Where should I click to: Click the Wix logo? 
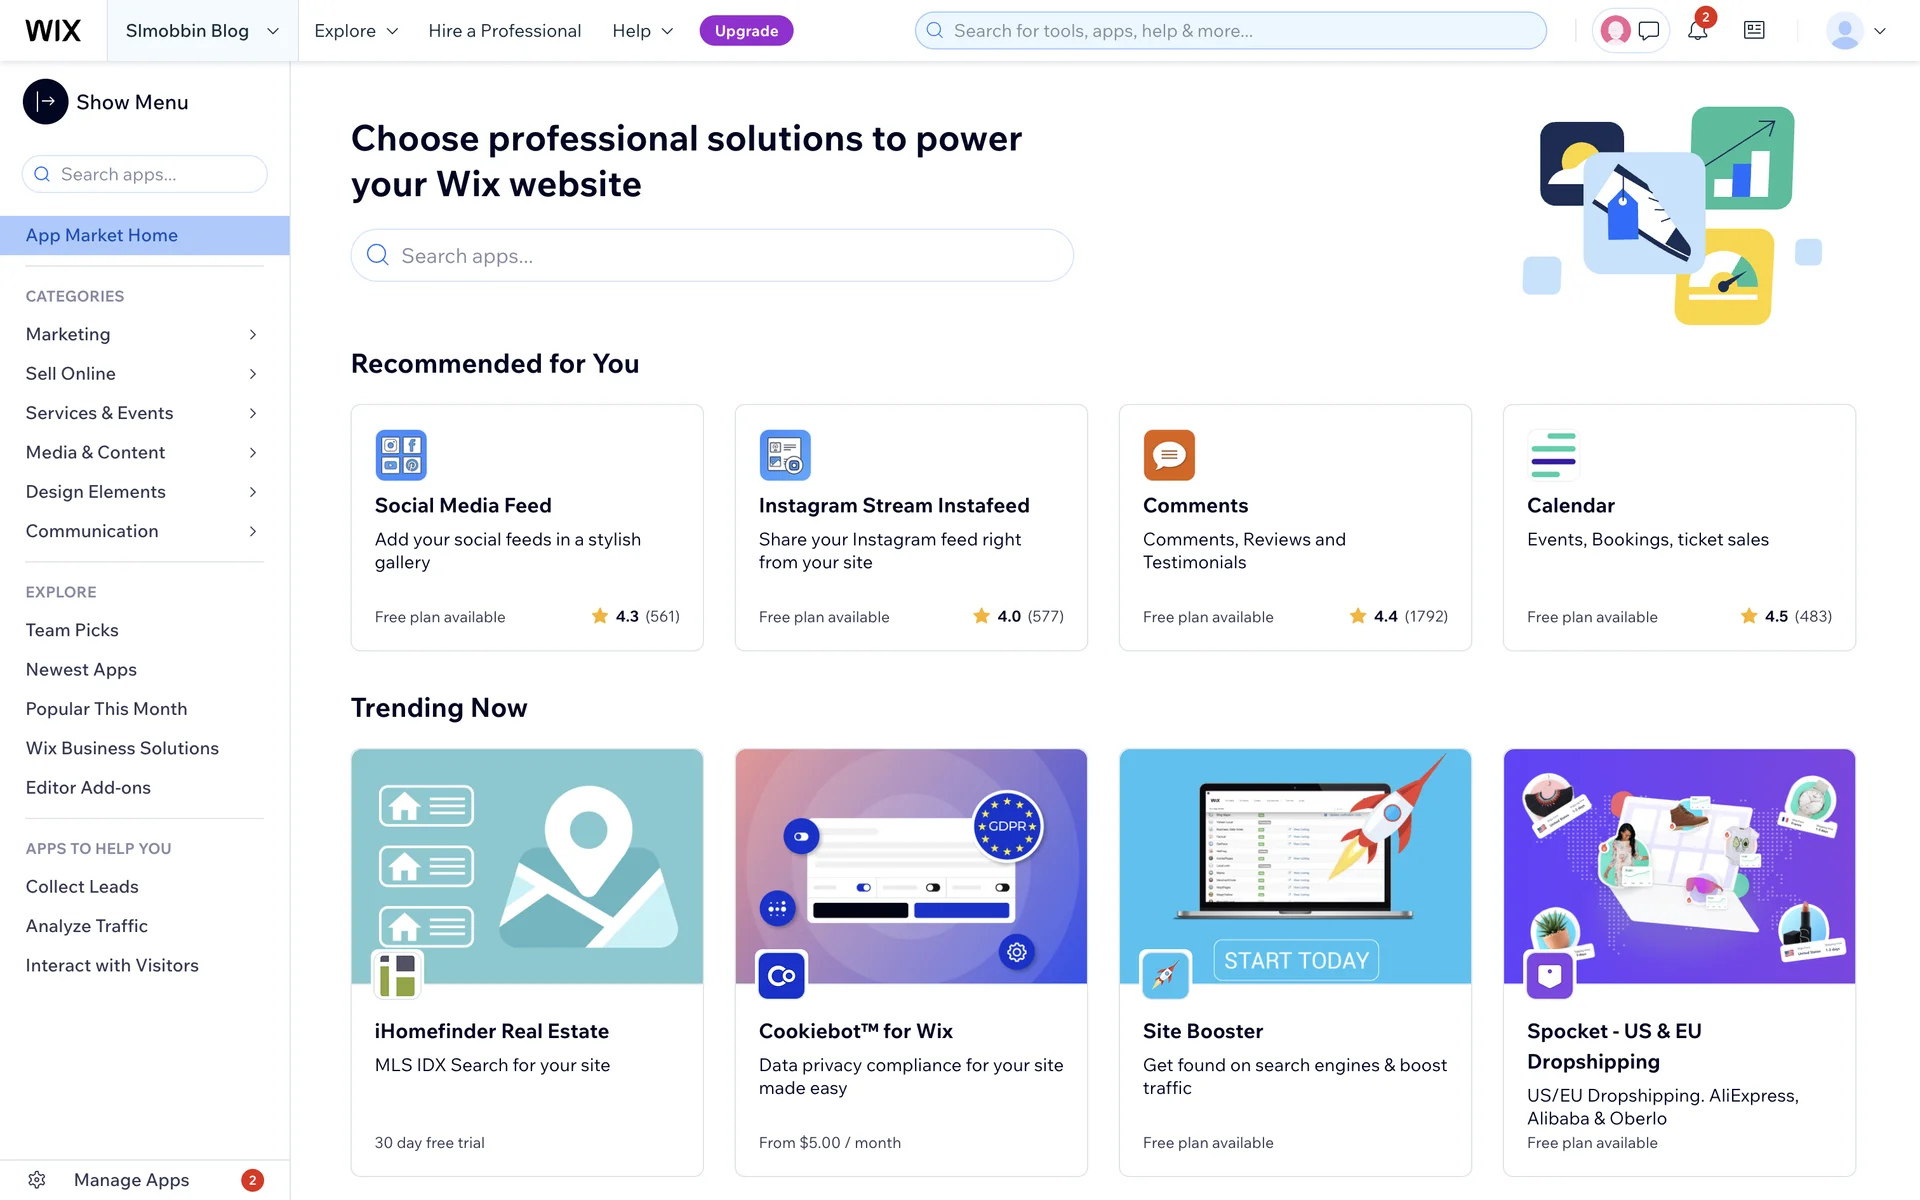[x=53, y=31]
